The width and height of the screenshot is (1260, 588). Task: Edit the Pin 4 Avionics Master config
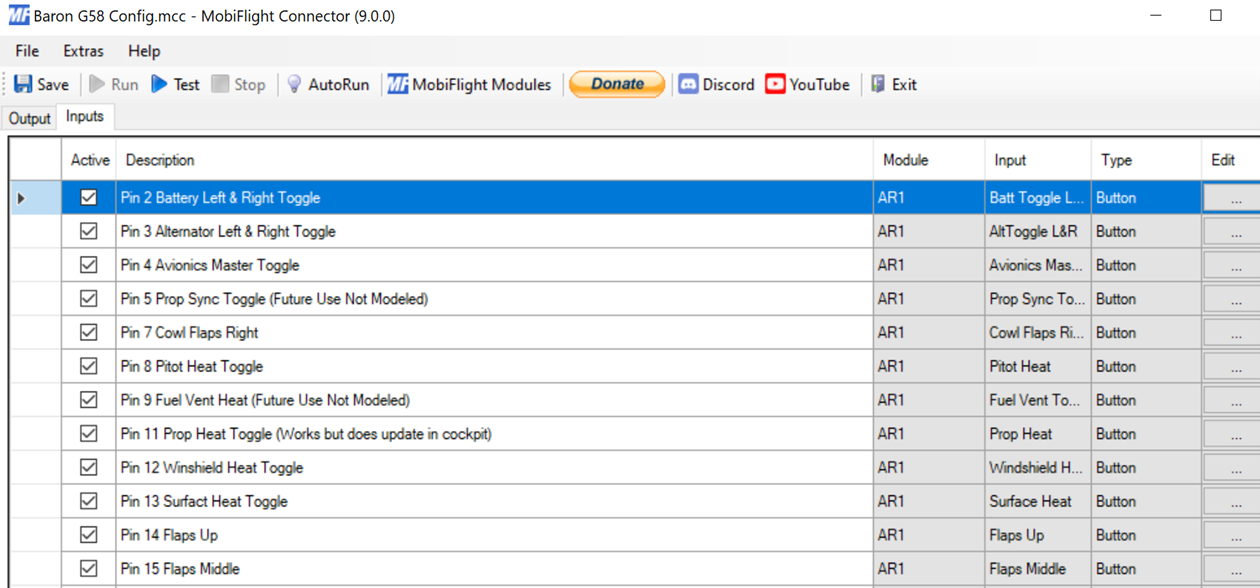pos(1232,265)
